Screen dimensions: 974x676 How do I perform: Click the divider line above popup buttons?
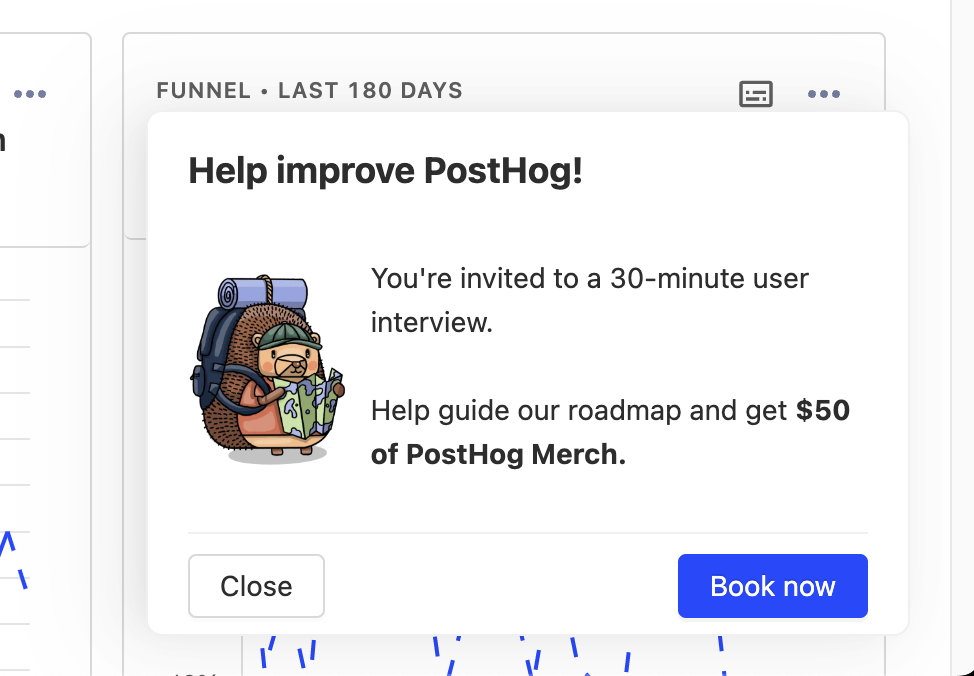tap(527, 533)
